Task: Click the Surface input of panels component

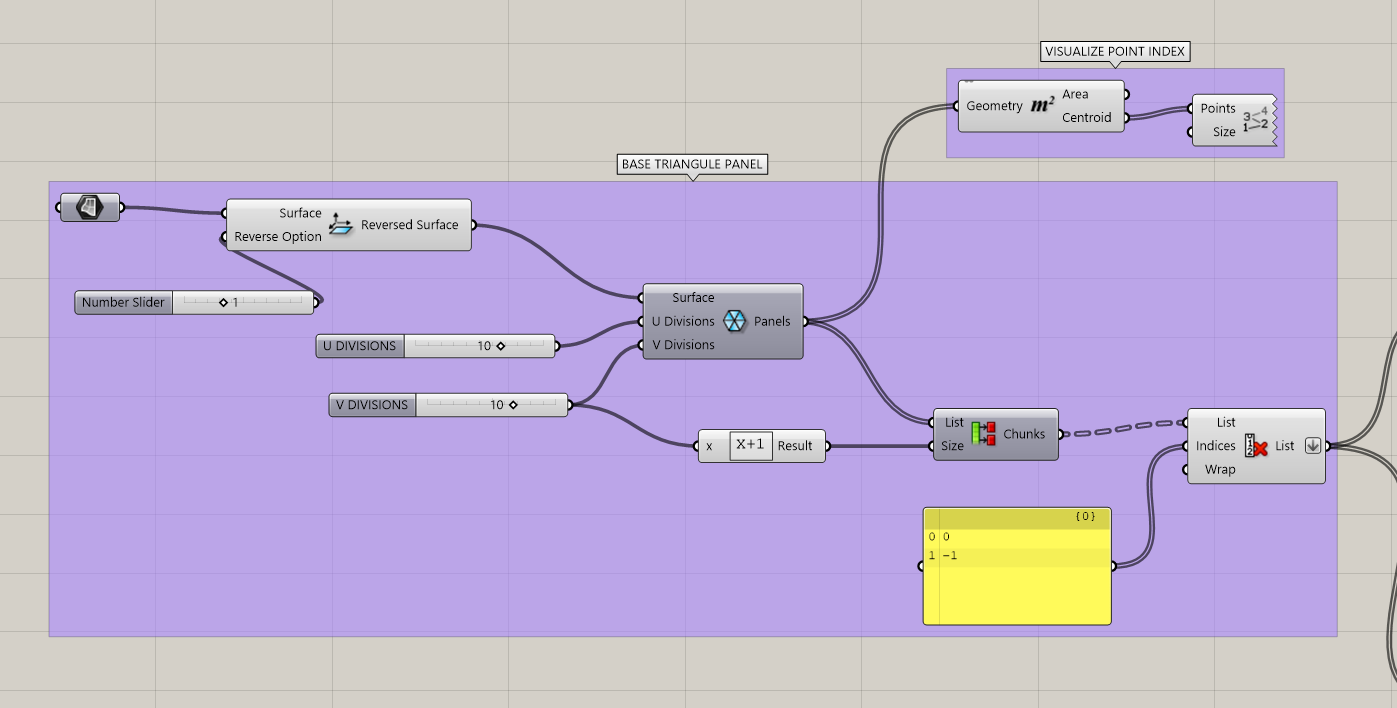Action: point(693,298)
